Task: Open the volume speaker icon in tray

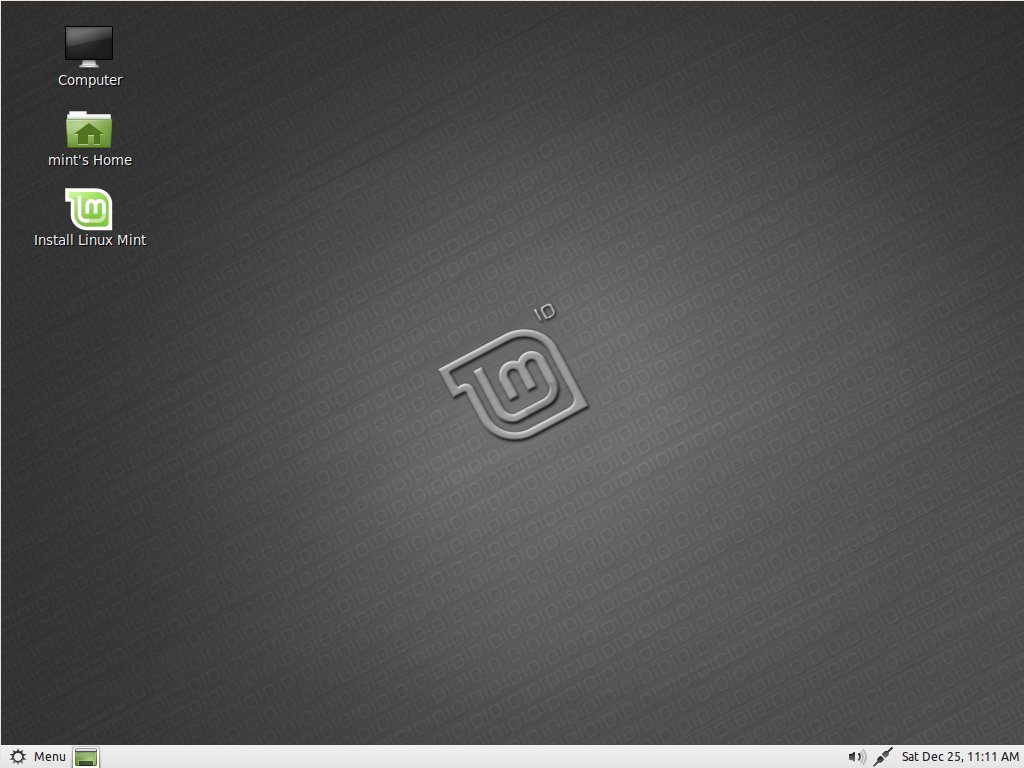Action: (856, 757)
